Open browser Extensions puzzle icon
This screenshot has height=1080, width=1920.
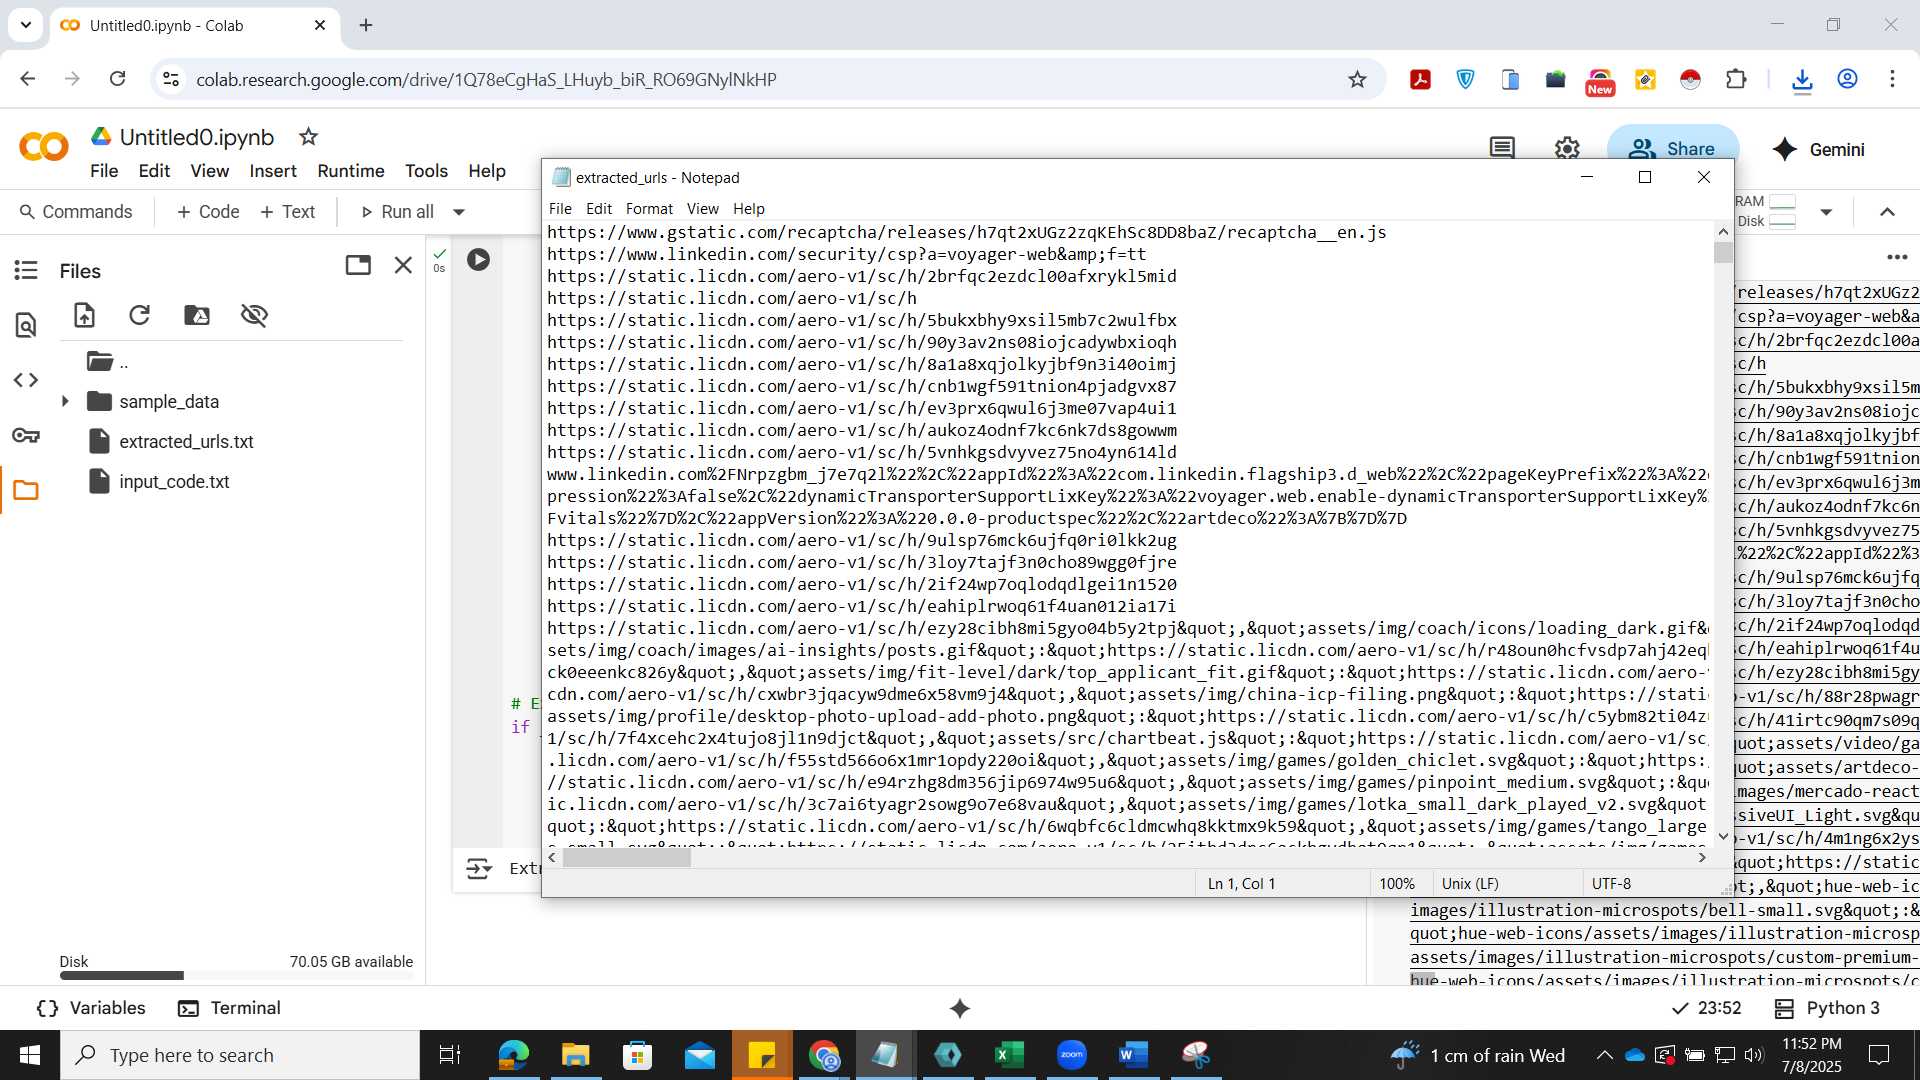tap(1737, 79)
